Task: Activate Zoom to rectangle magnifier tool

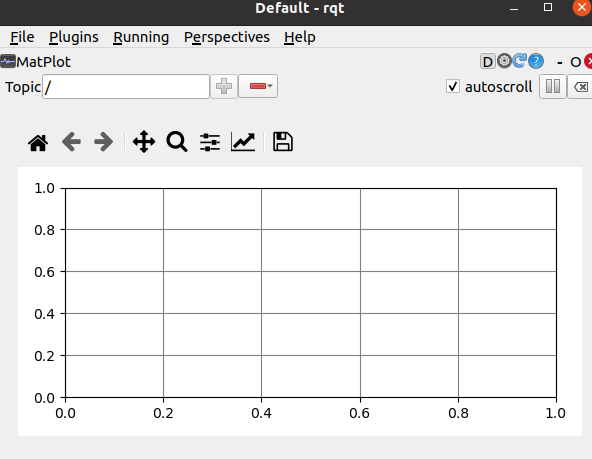Action: [x=177, y=142]
